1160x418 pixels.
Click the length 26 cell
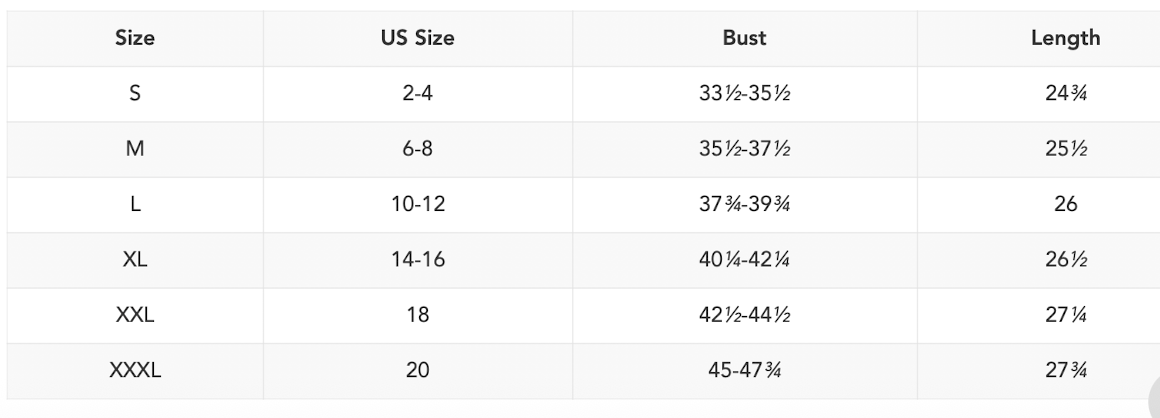(x=1065, y=205)
